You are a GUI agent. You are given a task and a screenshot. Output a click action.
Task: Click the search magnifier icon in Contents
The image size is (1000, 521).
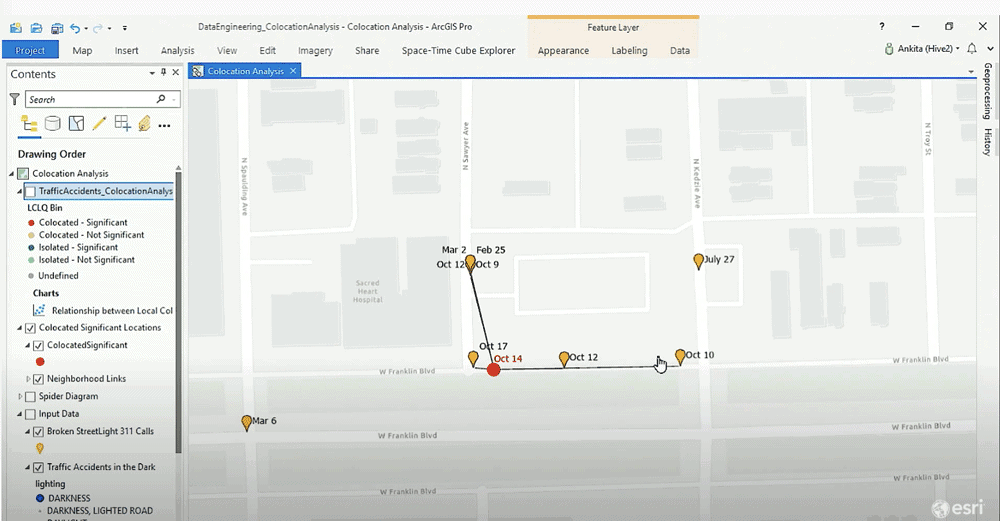point(161,99)
